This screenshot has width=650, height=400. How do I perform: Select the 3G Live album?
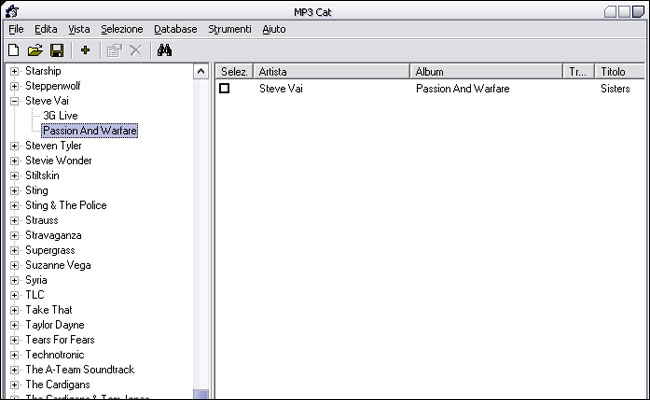pos(60,116)
